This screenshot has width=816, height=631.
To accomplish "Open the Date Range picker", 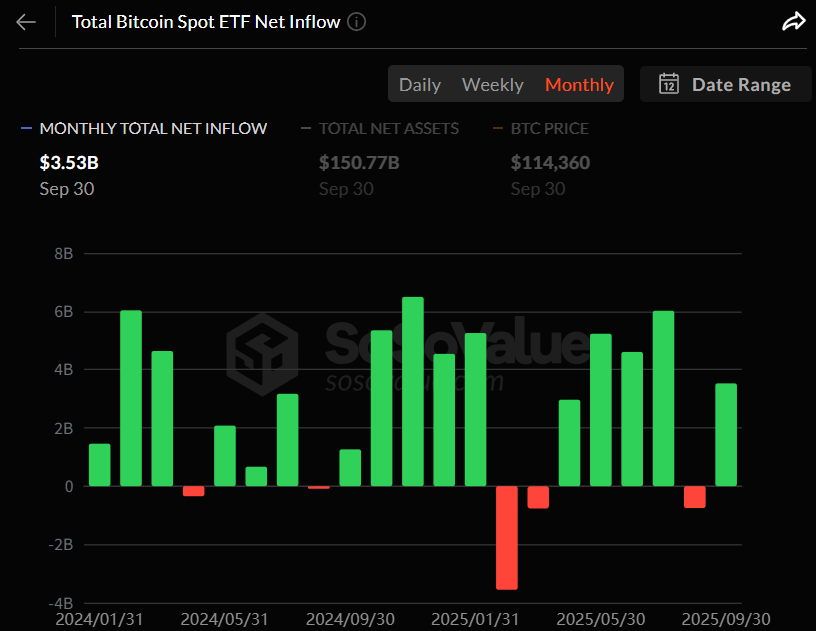I will [x=725, y=84].
